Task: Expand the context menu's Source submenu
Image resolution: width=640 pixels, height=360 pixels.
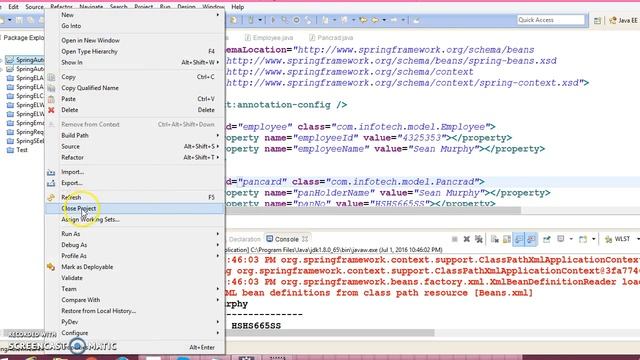Action: (x=135, y=147)
